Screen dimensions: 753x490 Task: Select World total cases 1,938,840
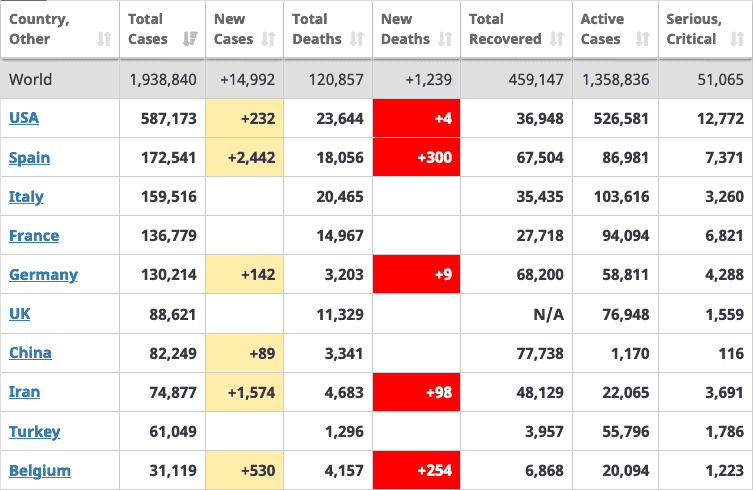(x=163, y=80)
